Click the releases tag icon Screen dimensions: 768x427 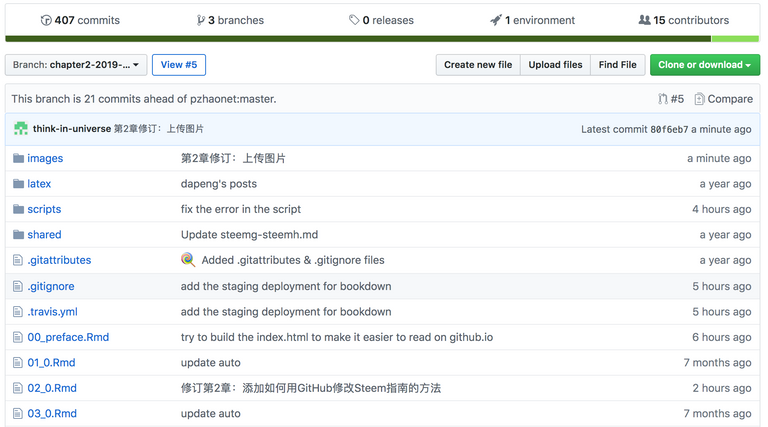point(354,20)
